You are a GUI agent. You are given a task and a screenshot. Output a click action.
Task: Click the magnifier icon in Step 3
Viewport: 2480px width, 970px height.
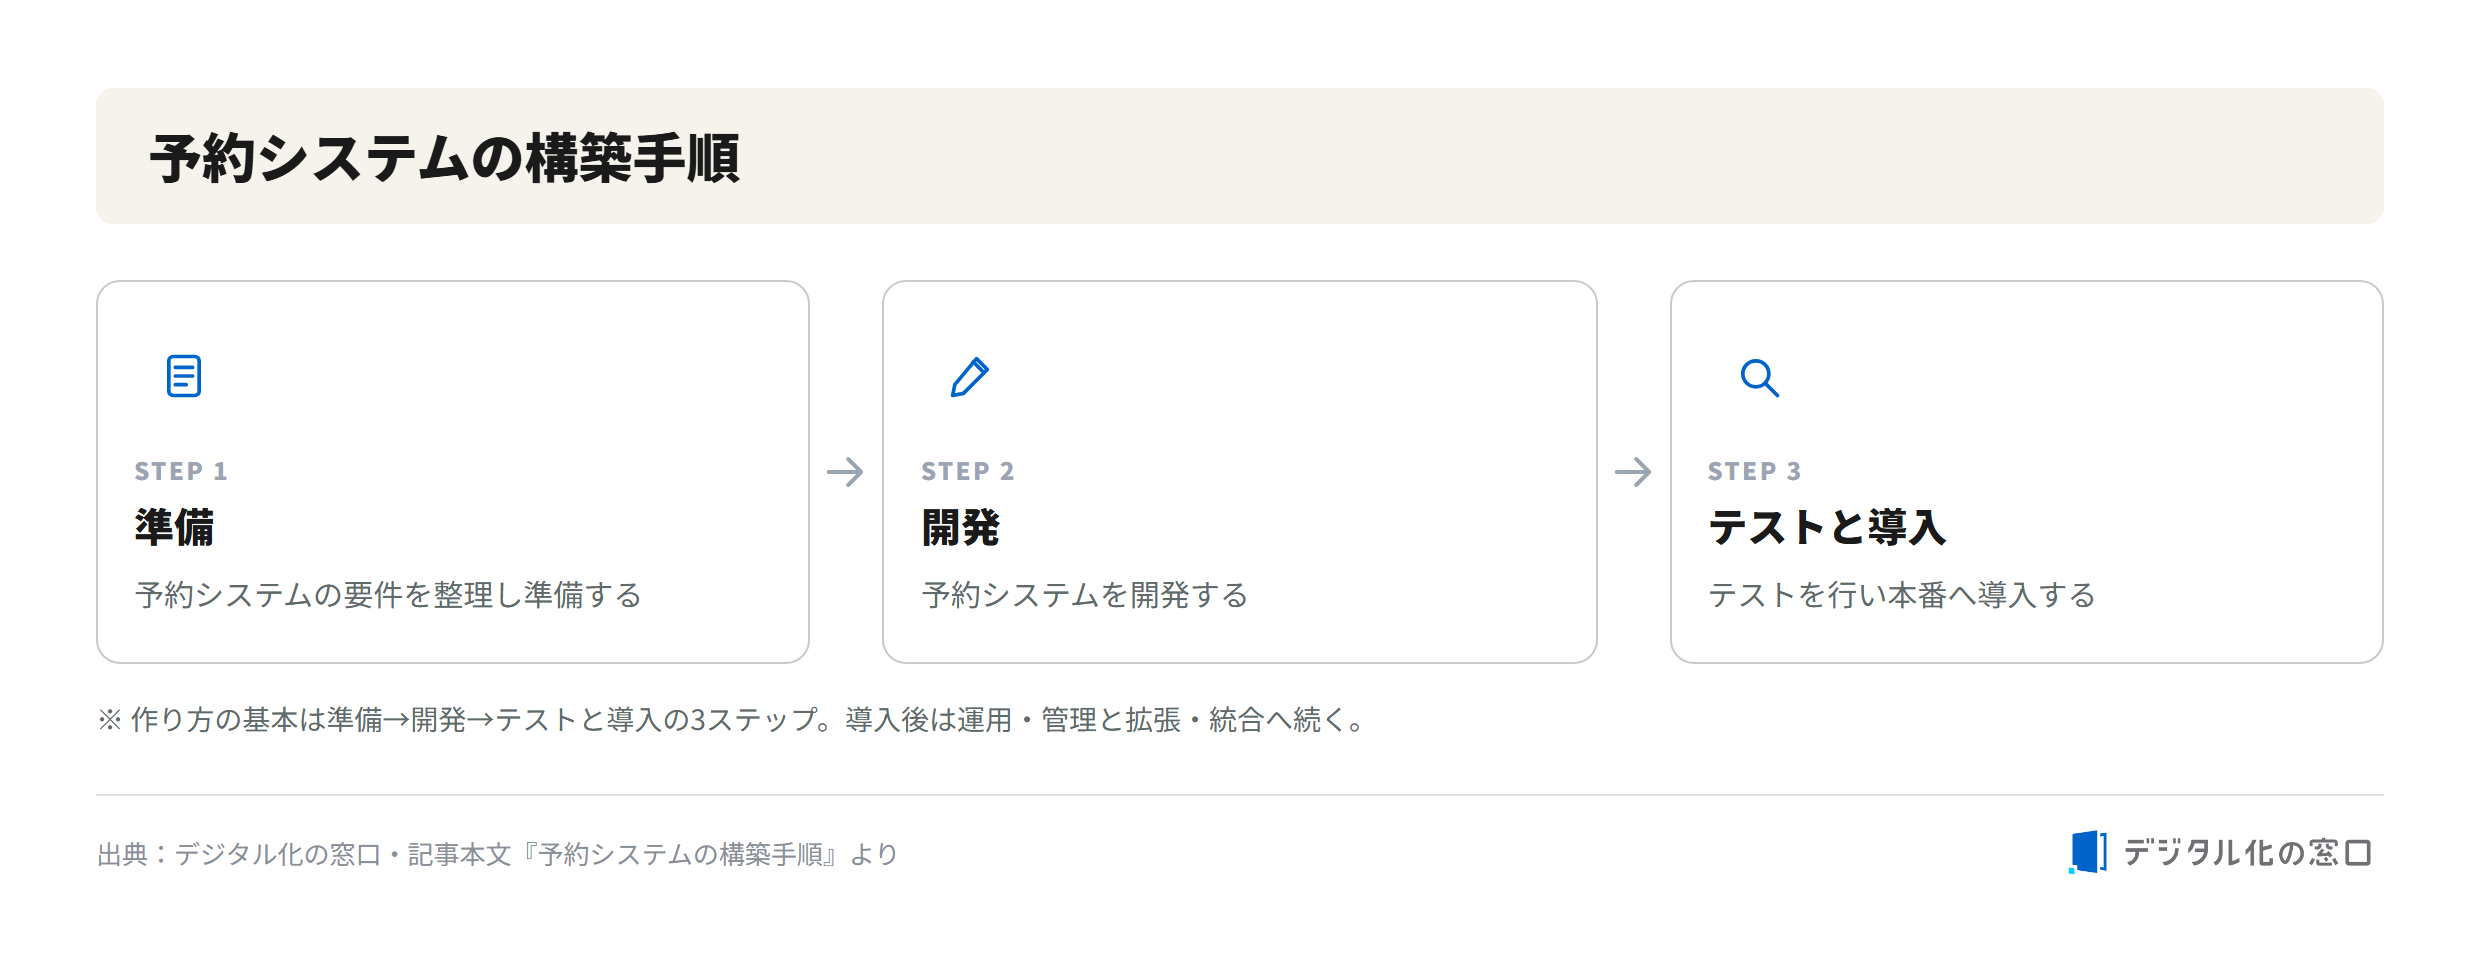click(x=1759, y=378)
